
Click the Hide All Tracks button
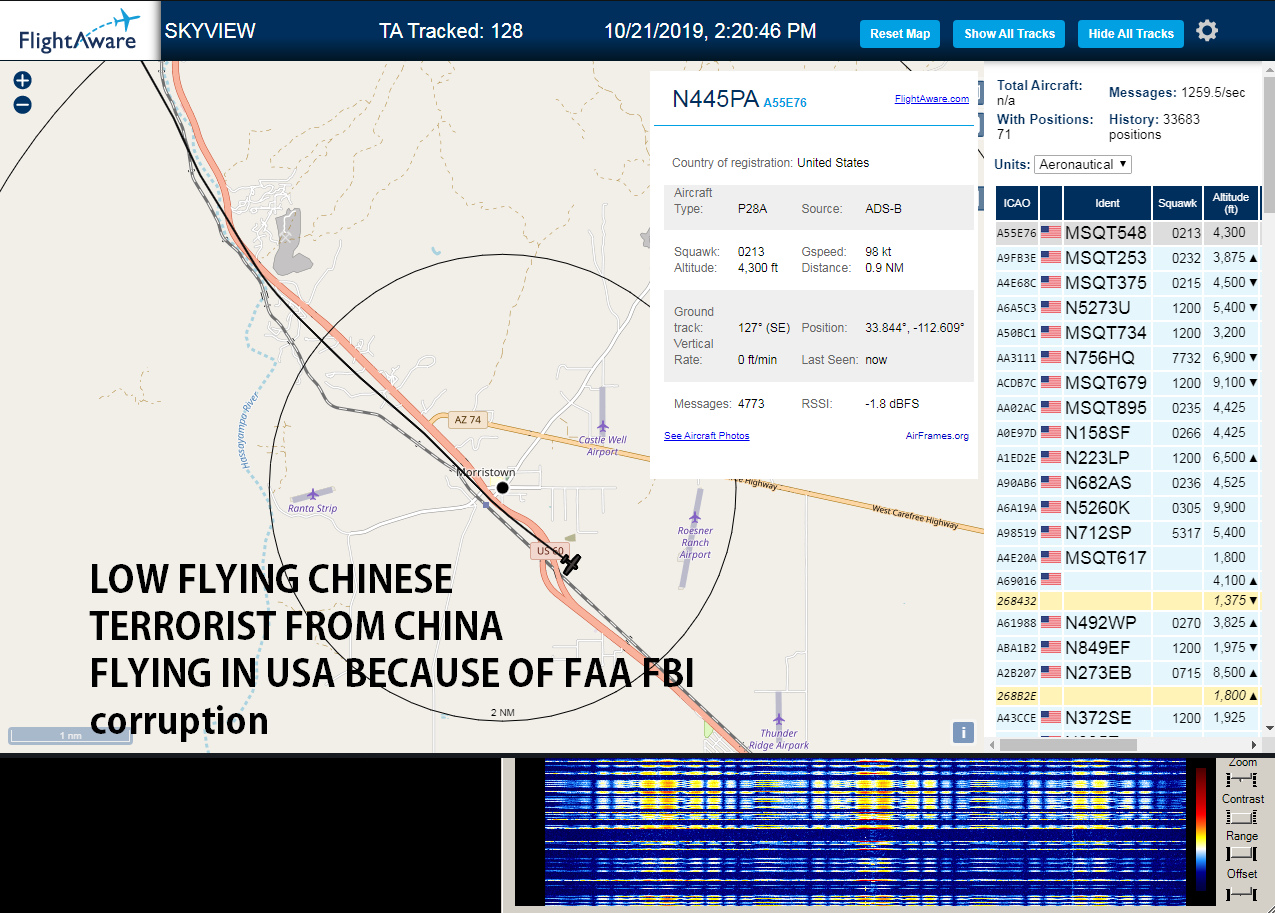pyautogui.click(x=1131, y=34)
